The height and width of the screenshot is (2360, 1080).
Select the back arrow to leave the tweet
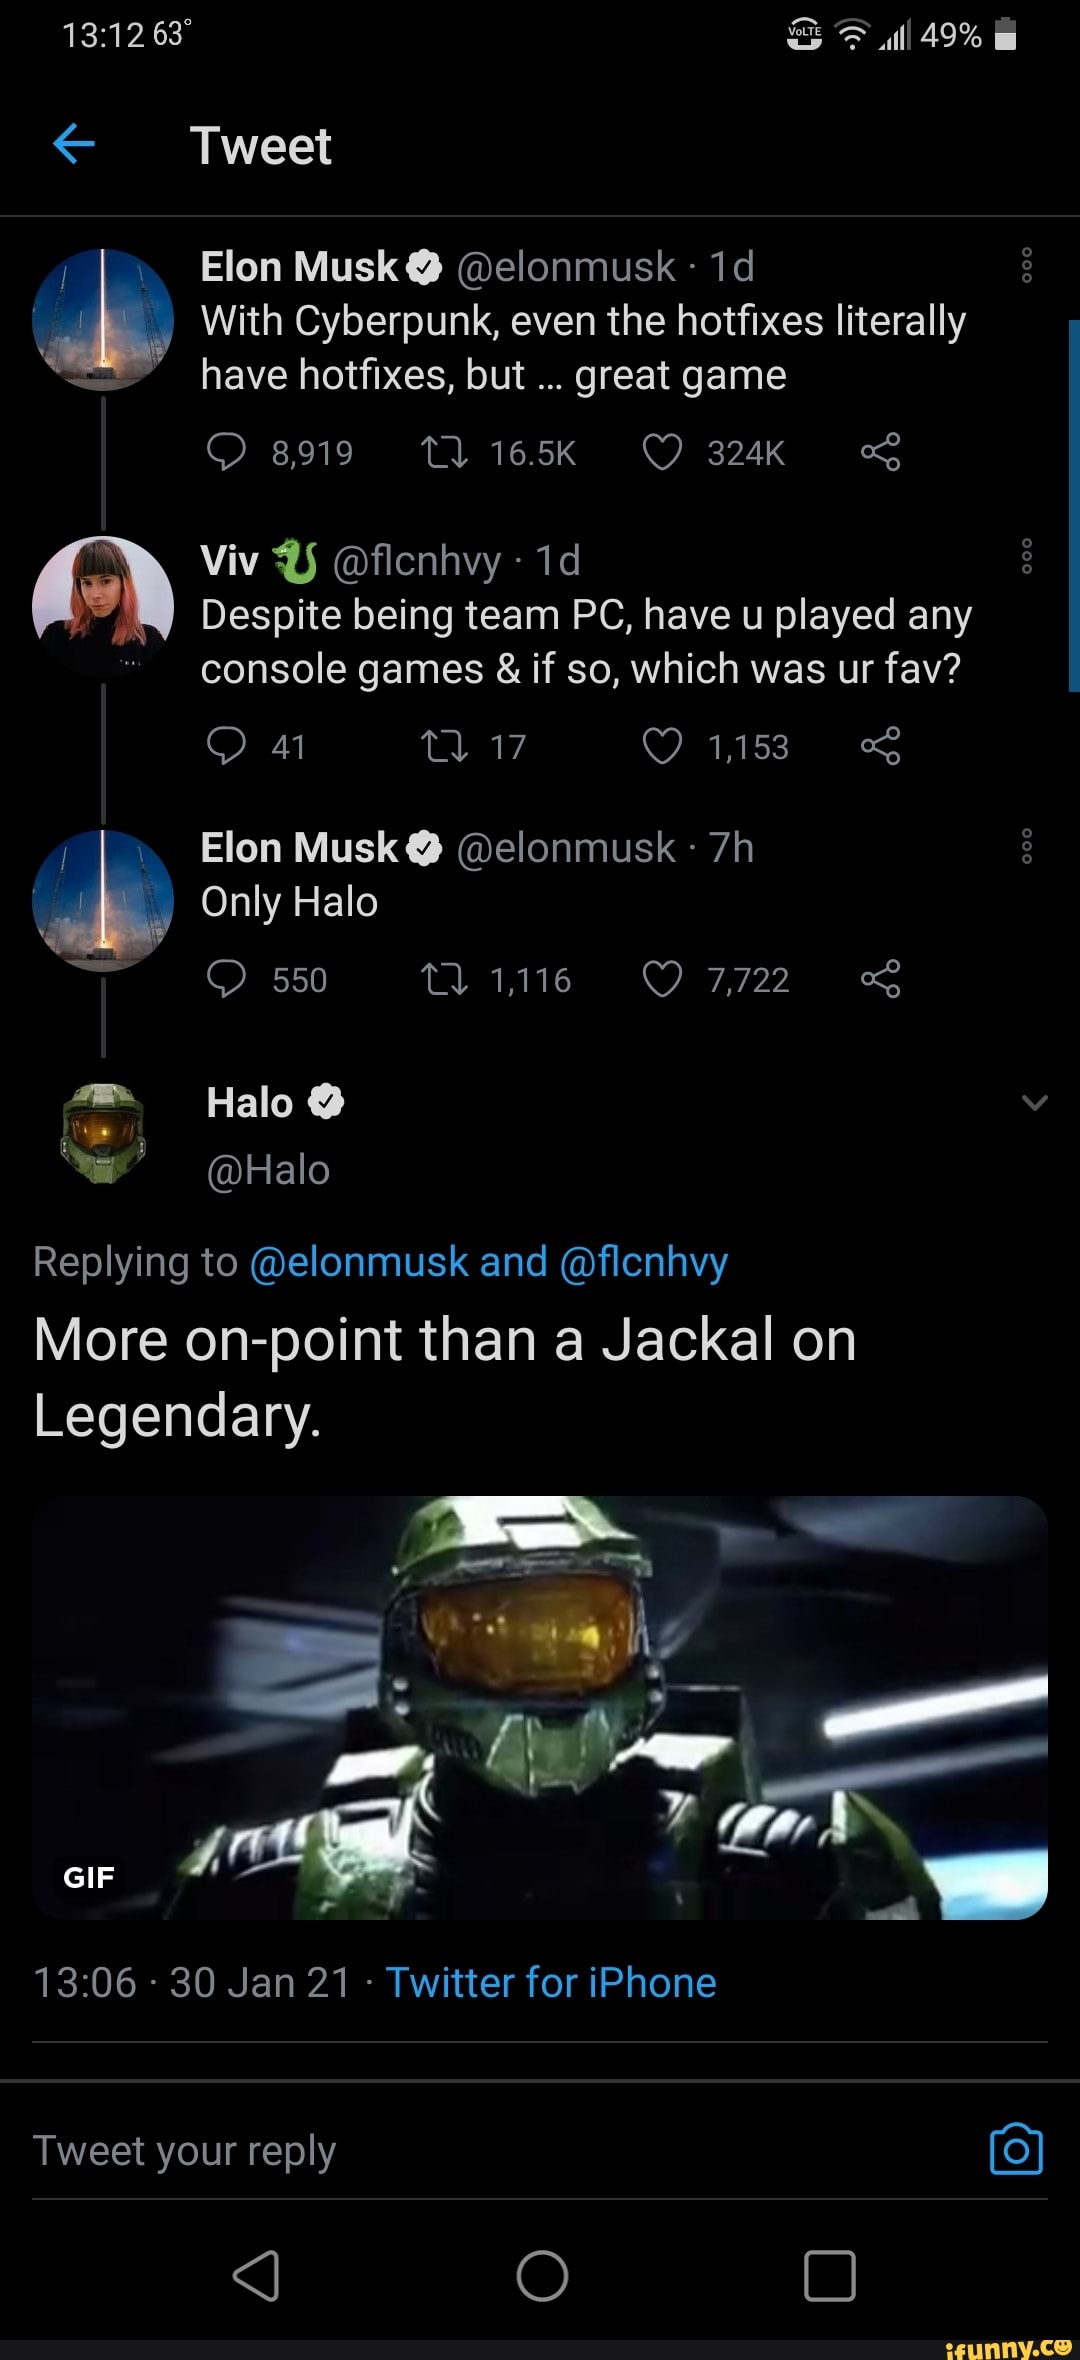pos(75,144)
